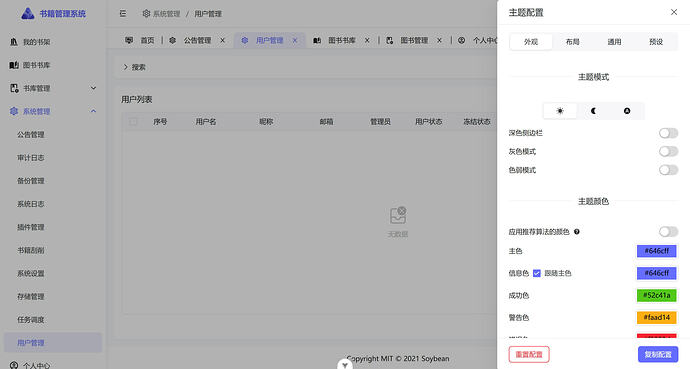This screenshot has height=369, width=690.
Task: Choose auto theme mode icon
Action: coord(627,111)
